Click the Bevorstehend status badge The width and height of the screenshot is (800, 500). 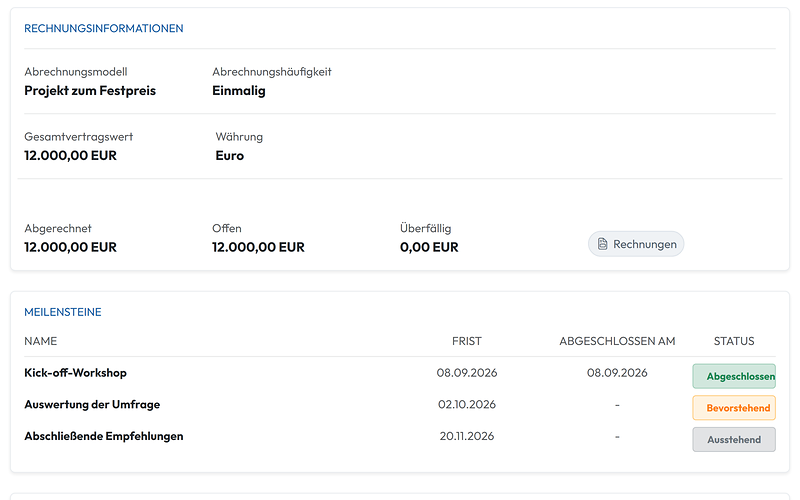coord(734,408)
